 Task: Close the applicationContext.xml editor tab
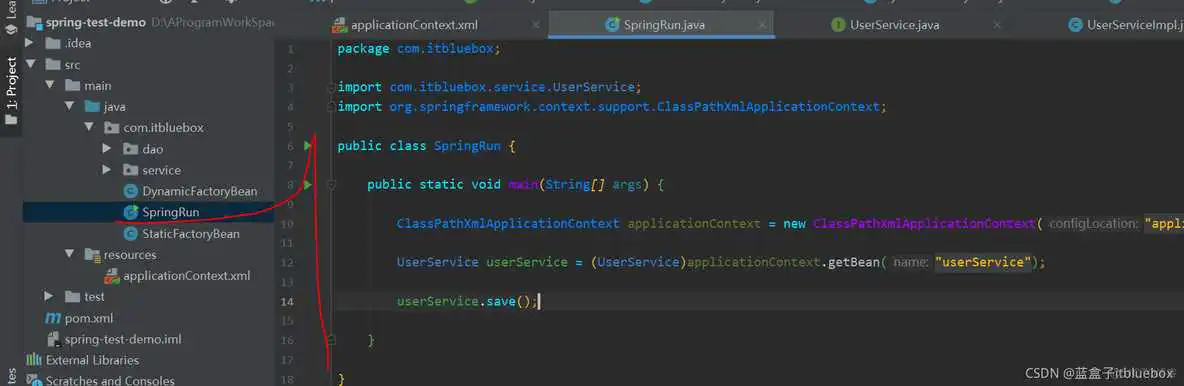coord(535,25)
